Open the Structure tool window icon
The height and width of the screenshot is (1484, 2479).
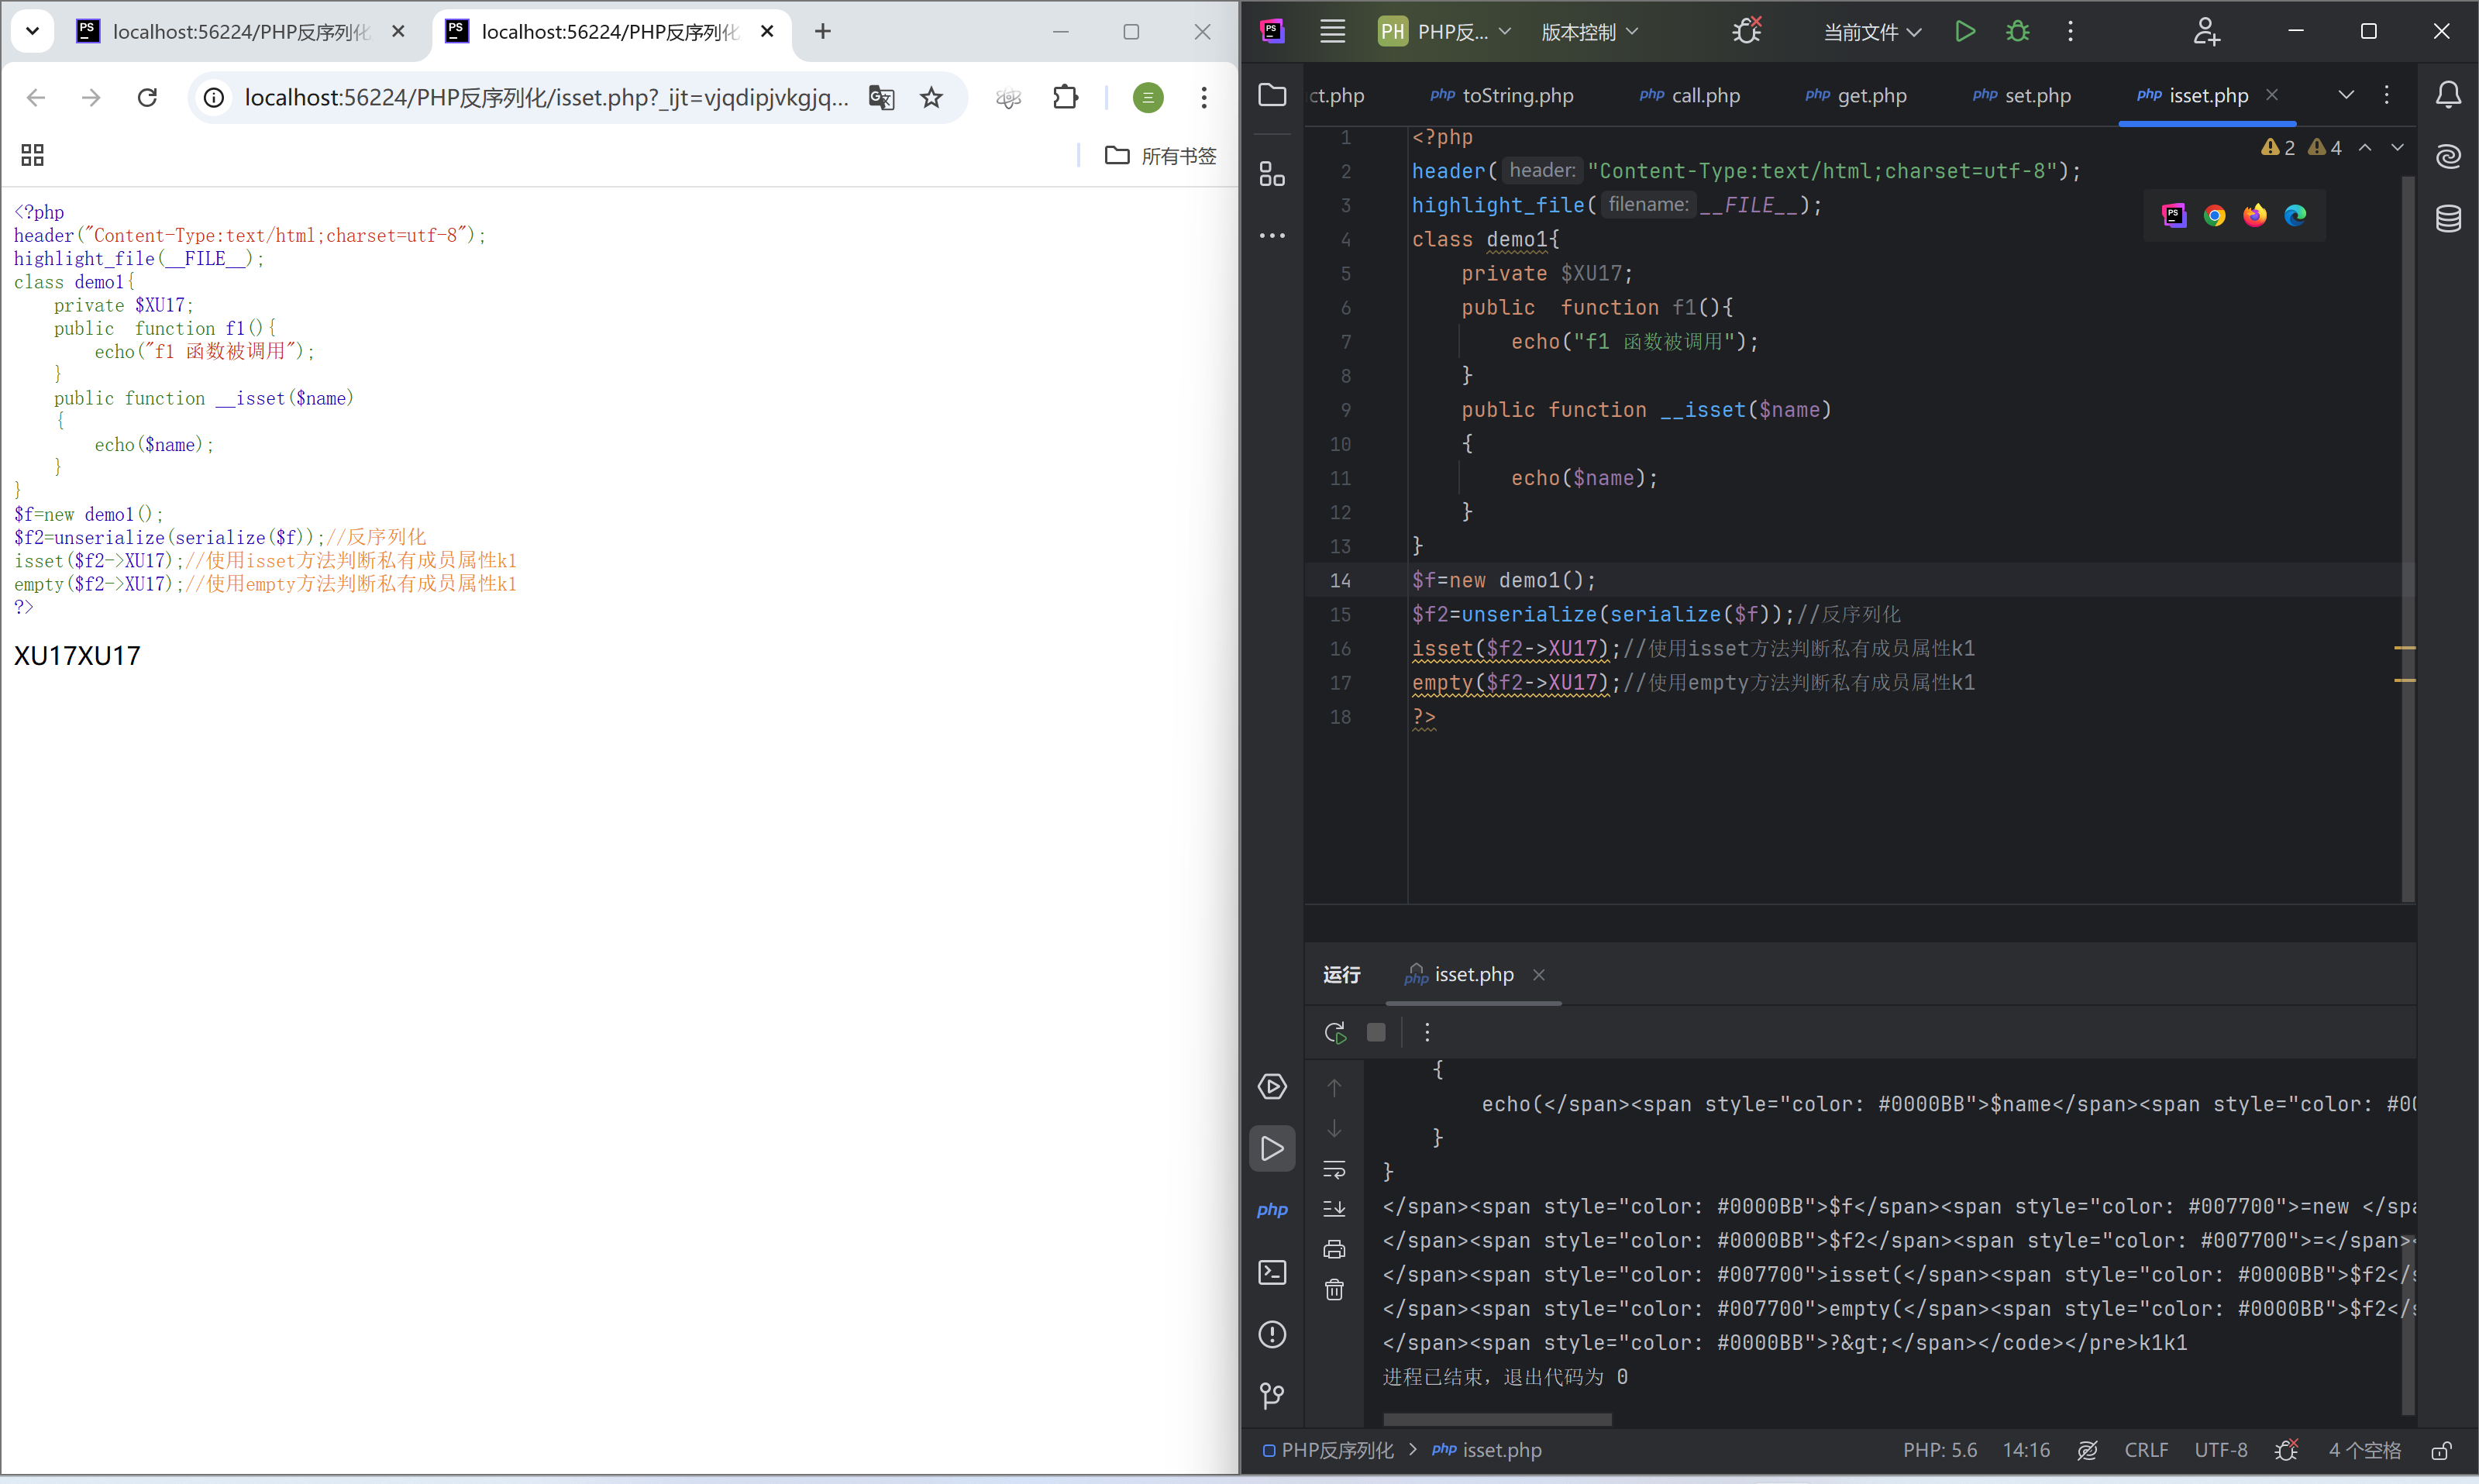click(1272, 173)
